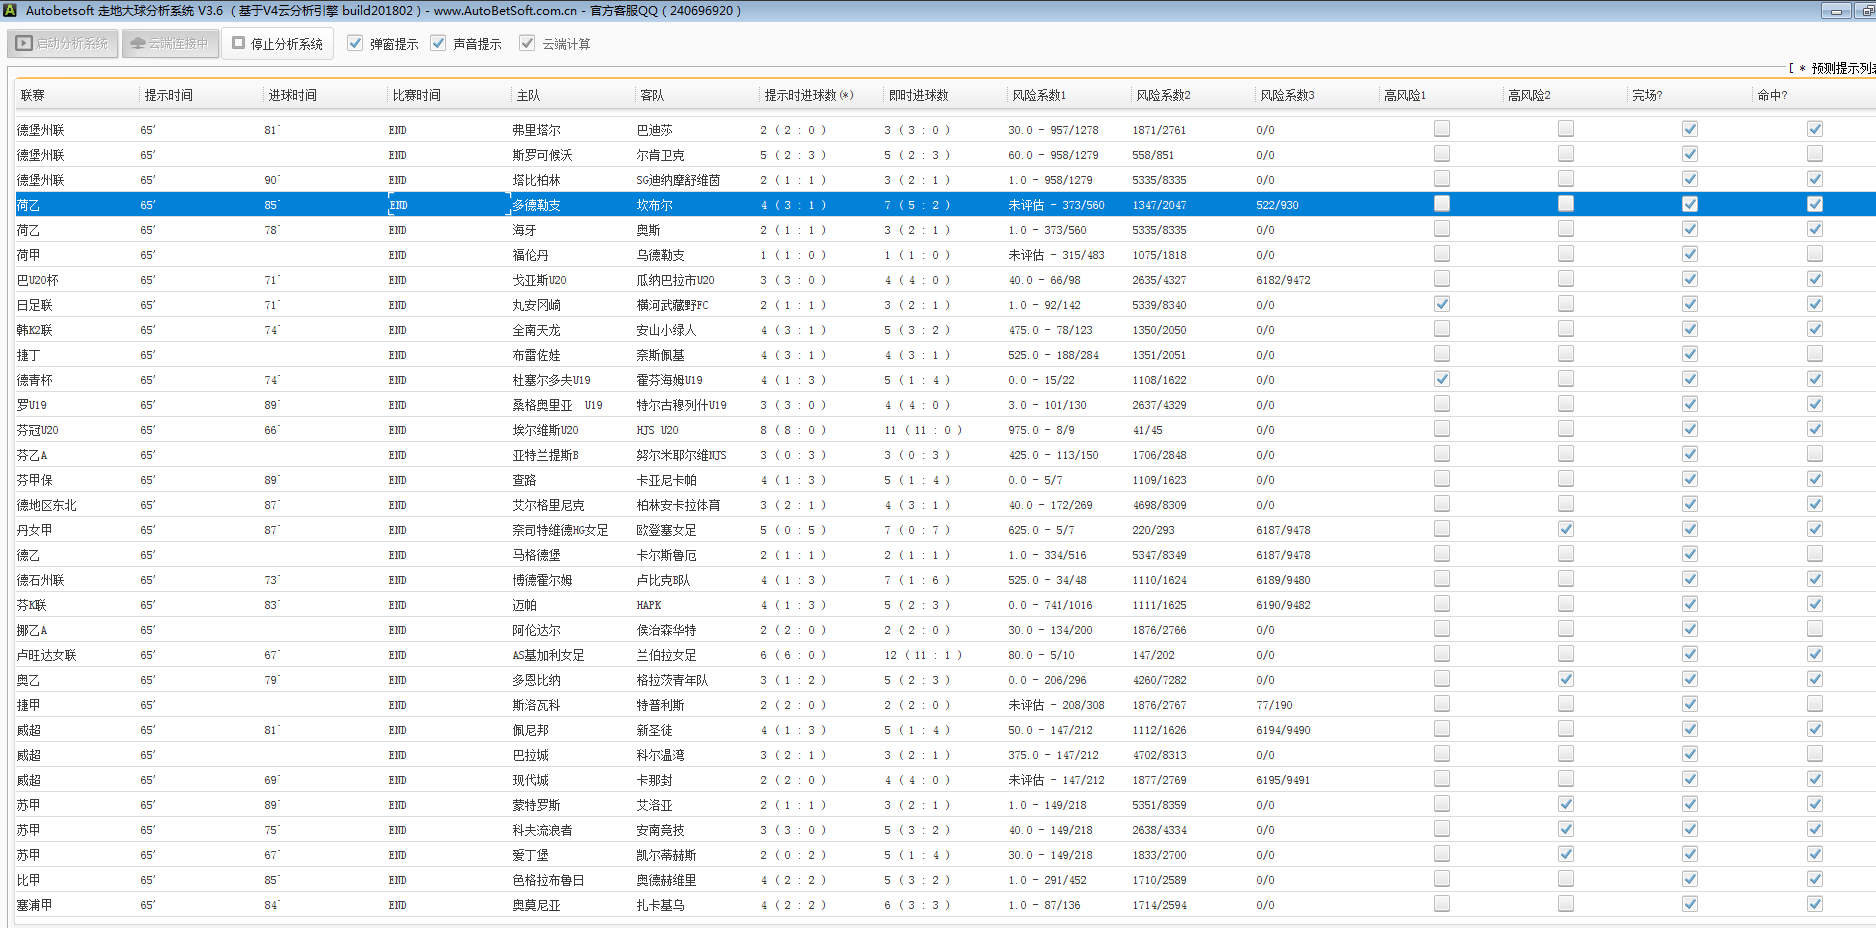Click the 即时进球数 column header

click(918, 95)
